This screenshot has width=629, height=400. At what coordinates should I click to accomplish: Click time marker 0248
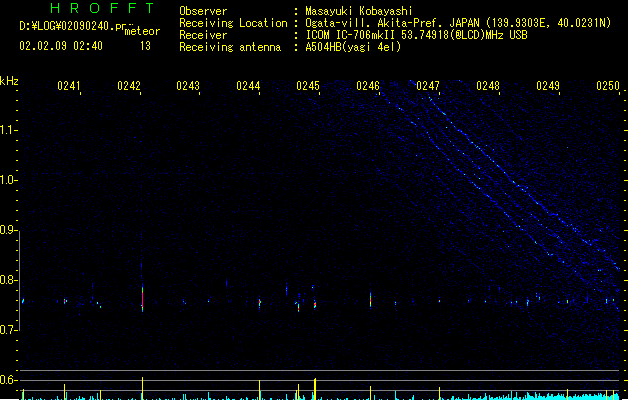coord(488,86)
